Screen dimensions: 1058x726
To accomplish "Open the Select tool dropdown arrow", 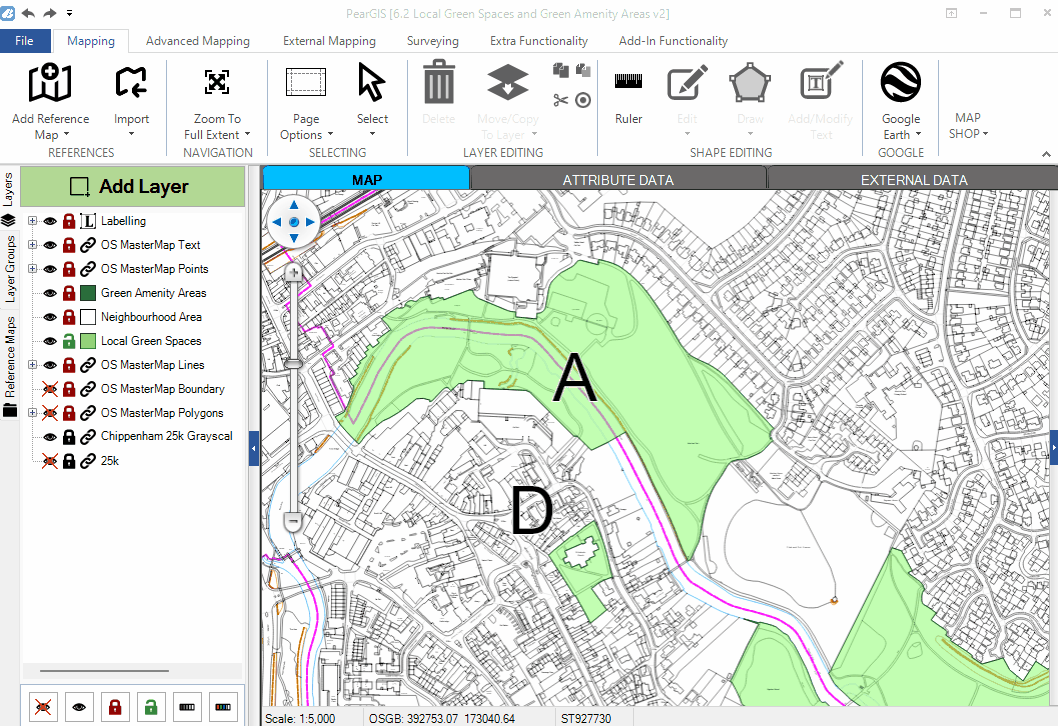I will [x=372, y=134].
